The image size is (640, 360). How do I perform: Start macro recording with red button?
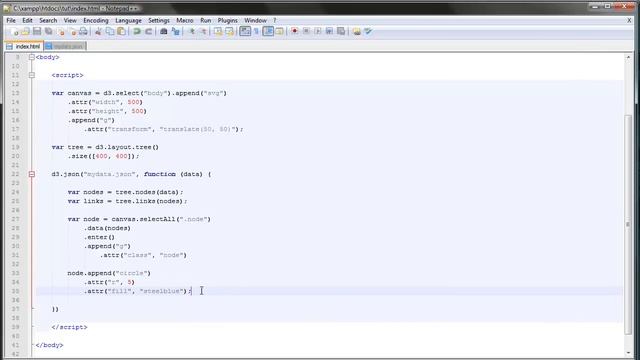(x=294, y=31)
